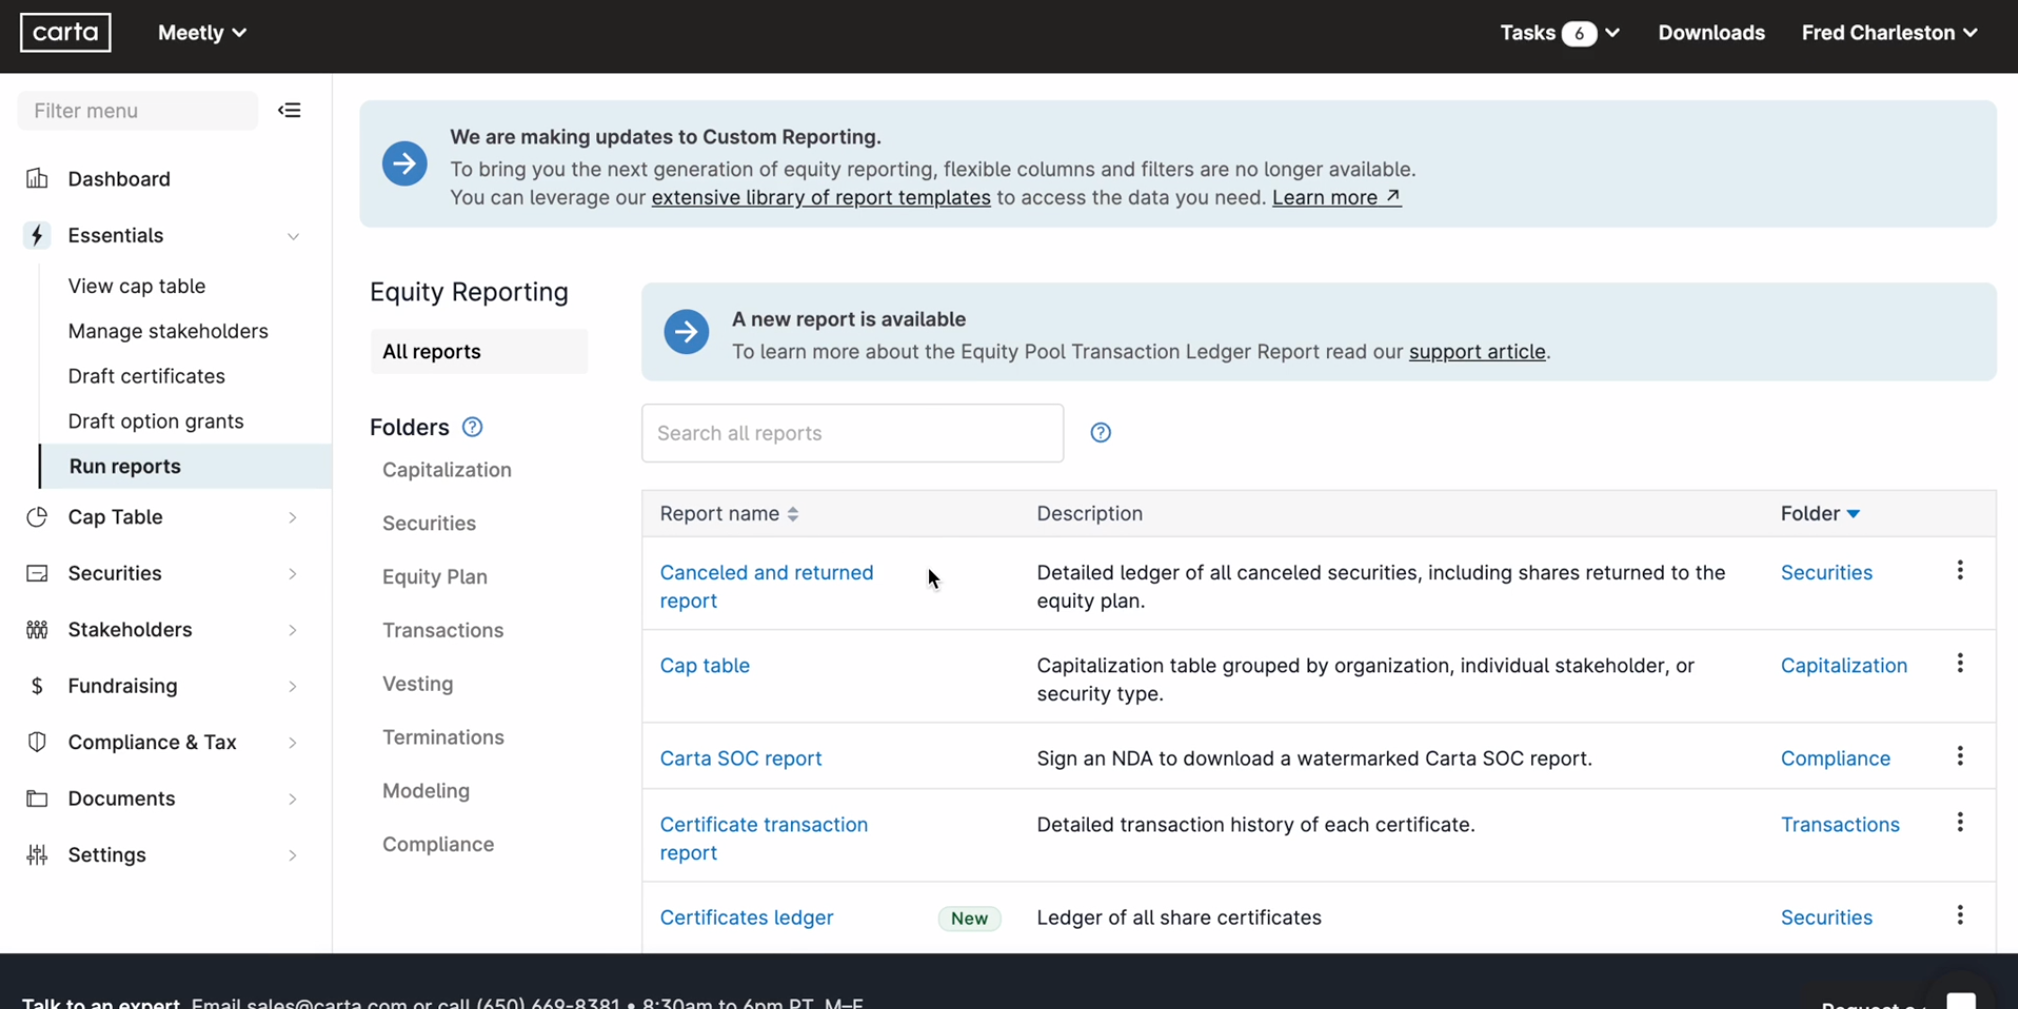Open Draft option grants
Screen dimensions: 2018x1009
coord(156,421)
